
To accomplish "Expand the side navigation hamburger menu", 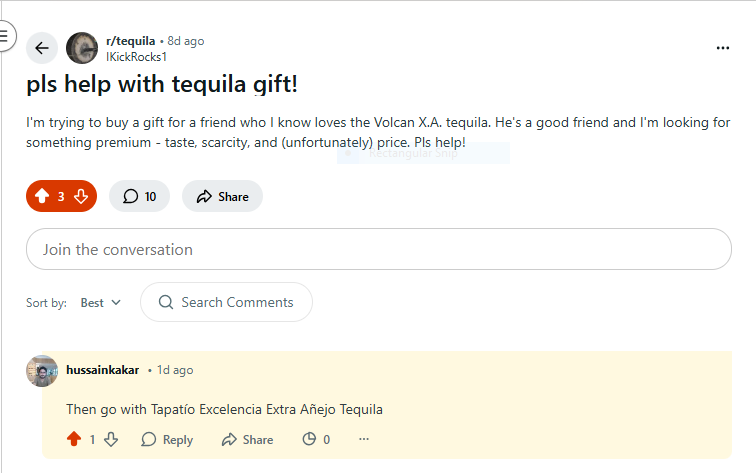I will click(4, 38).
